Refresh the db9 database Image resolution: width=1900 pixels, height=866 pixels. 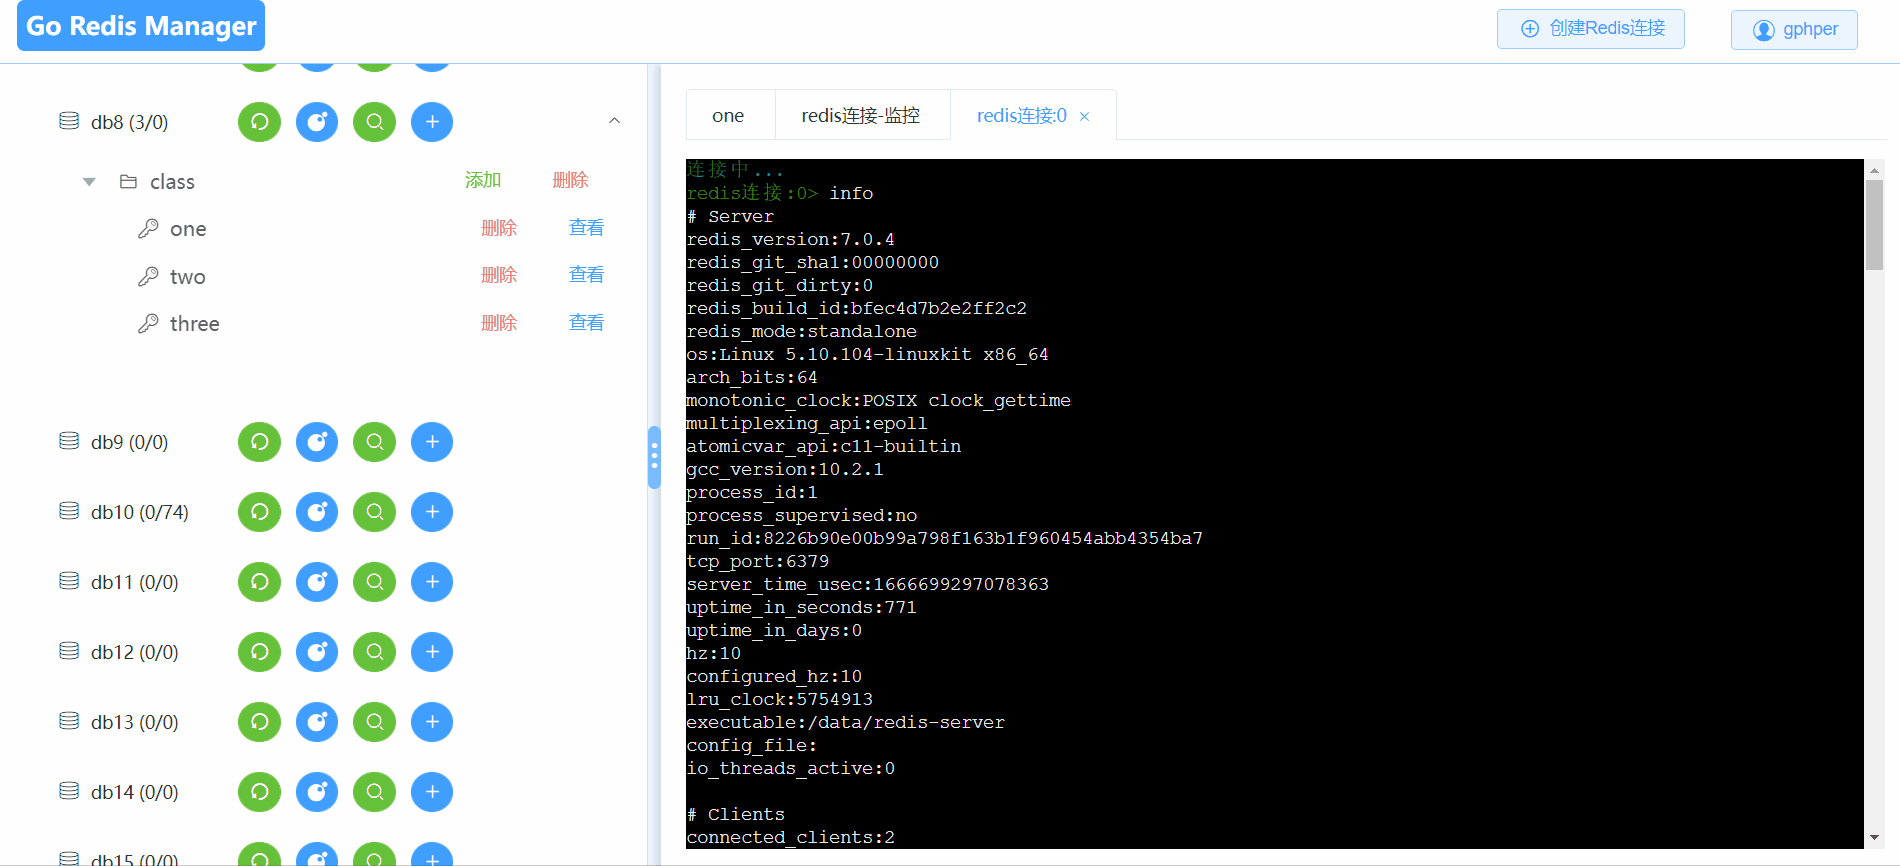coord(259,442)
